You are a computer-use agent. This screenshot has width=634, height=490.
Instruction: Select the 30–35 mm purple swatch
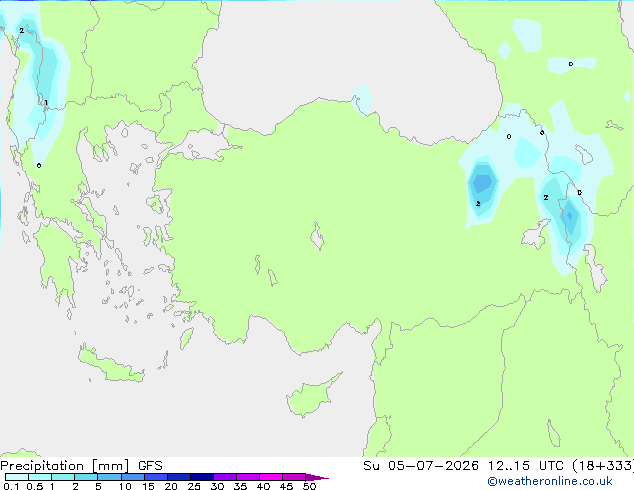pos(225,477)
